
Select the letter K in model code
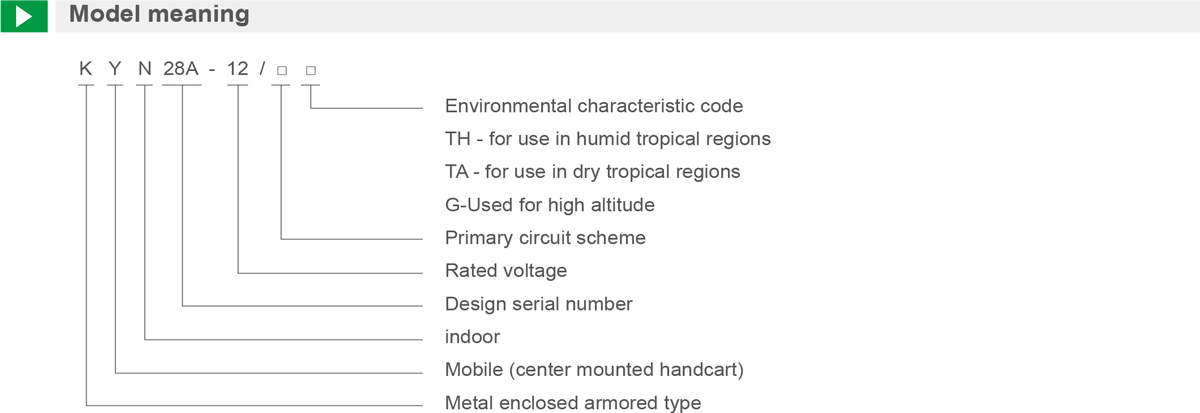click(x=87, y=70)
